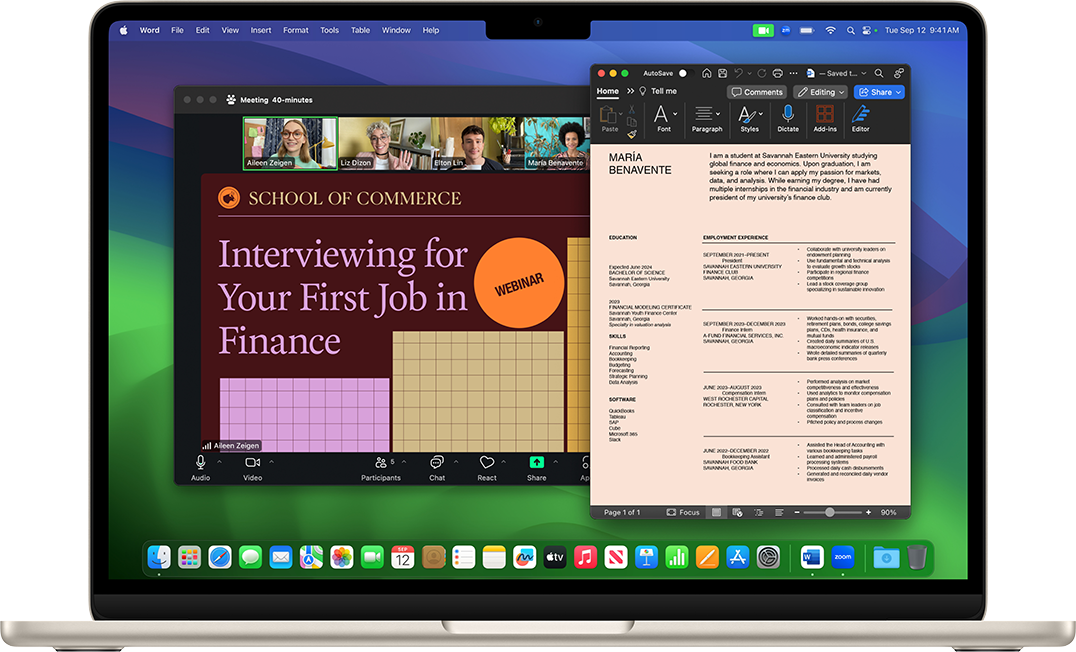Select Aileen Zeigen's video thumbnail
1076x652 pixels.
290,143
